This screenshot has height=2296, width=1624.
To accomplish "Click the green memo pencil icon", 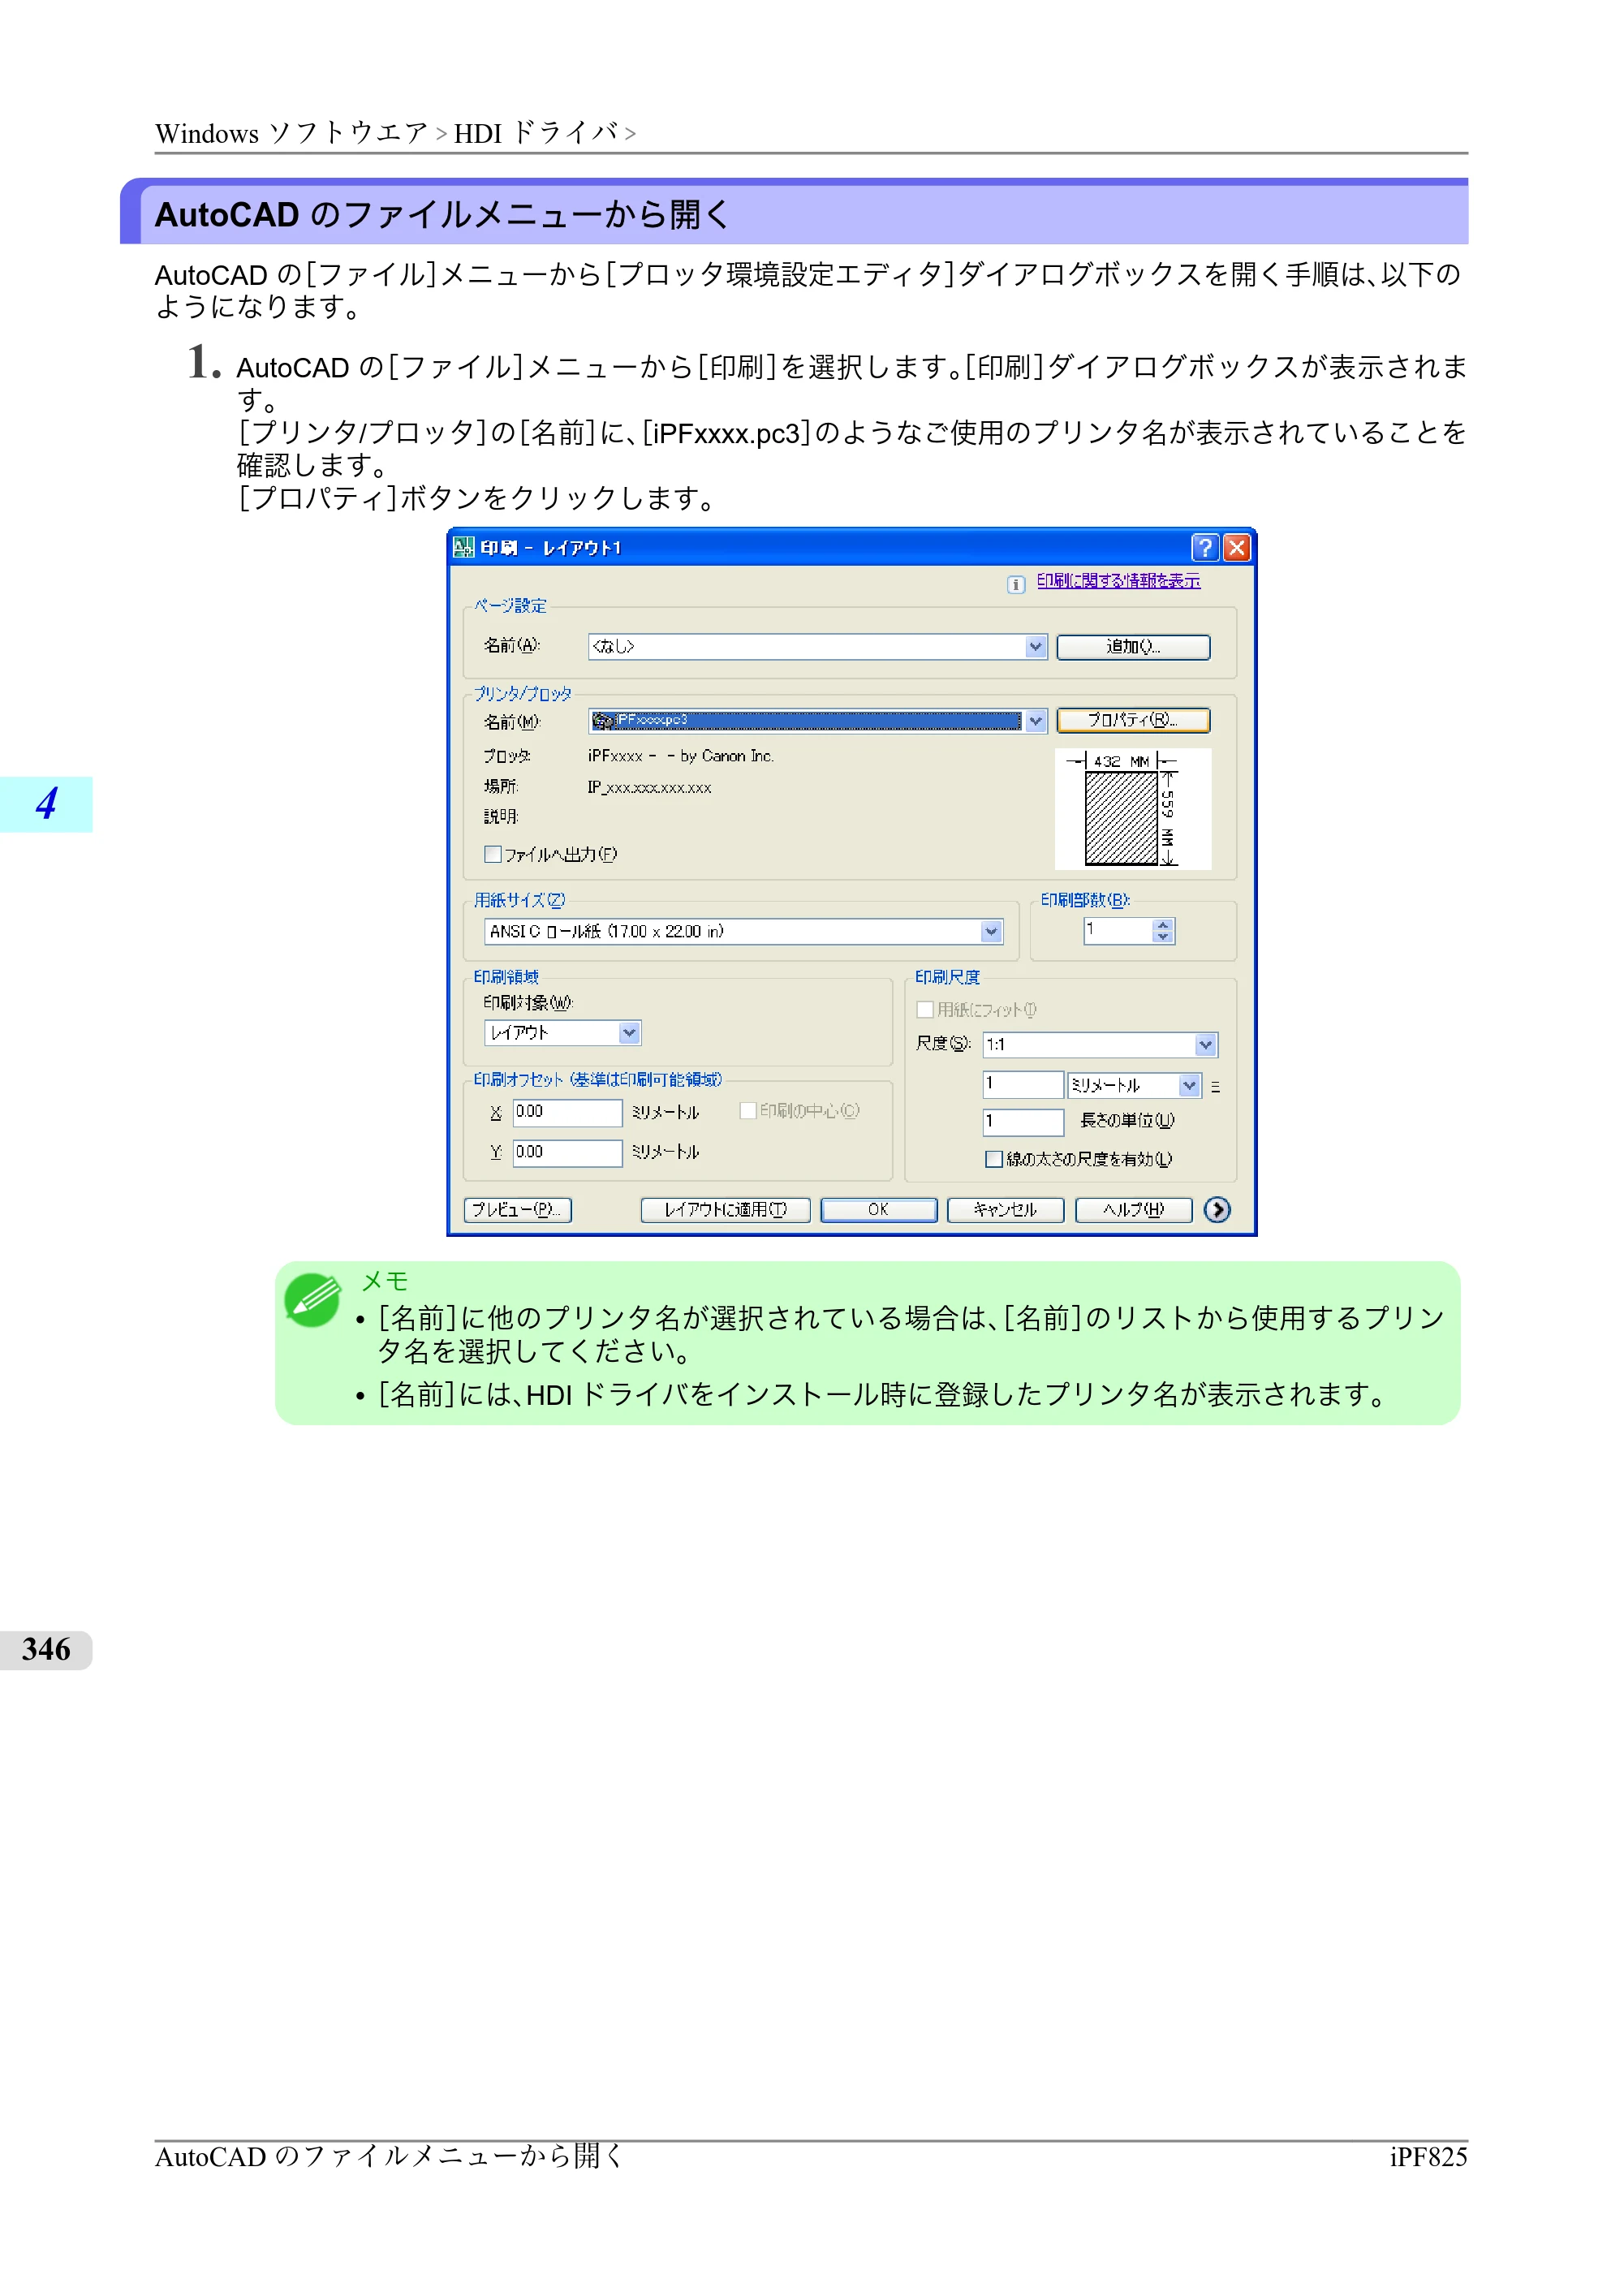I will 312,1300.
